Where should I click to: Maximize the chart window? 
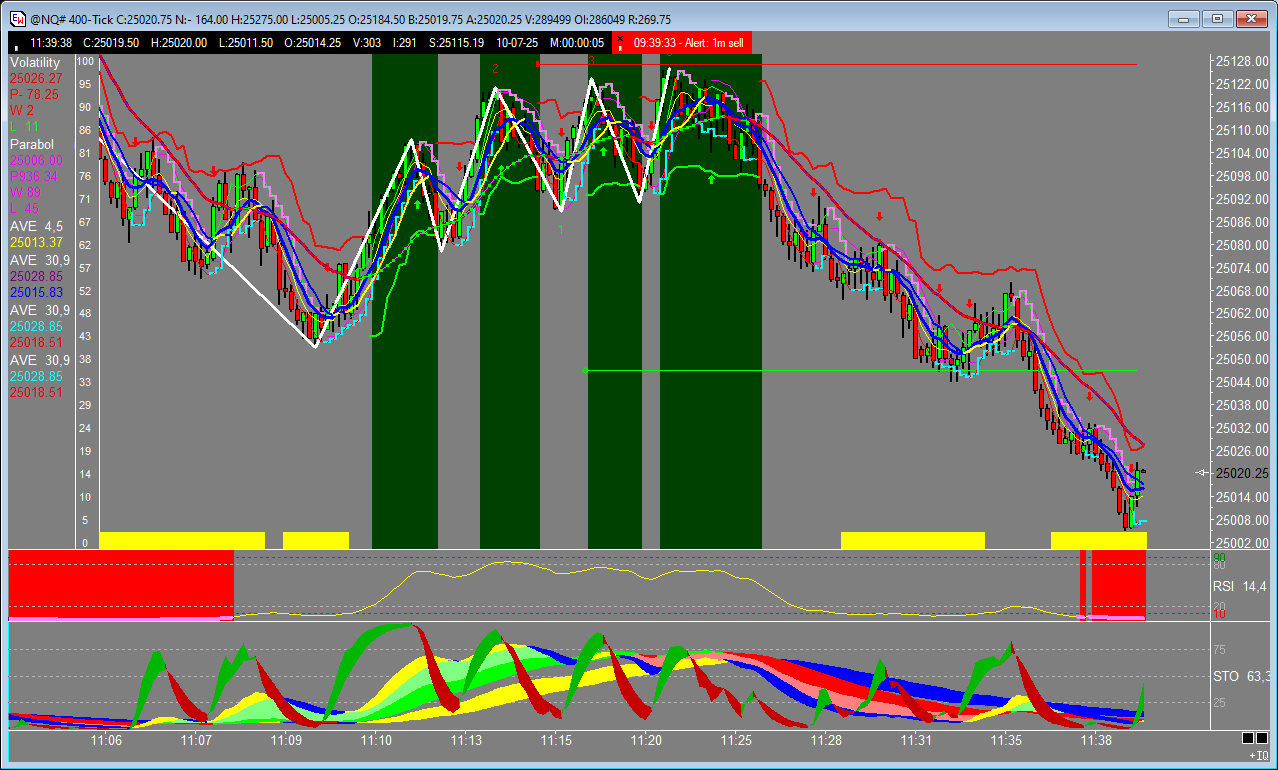1217,18
